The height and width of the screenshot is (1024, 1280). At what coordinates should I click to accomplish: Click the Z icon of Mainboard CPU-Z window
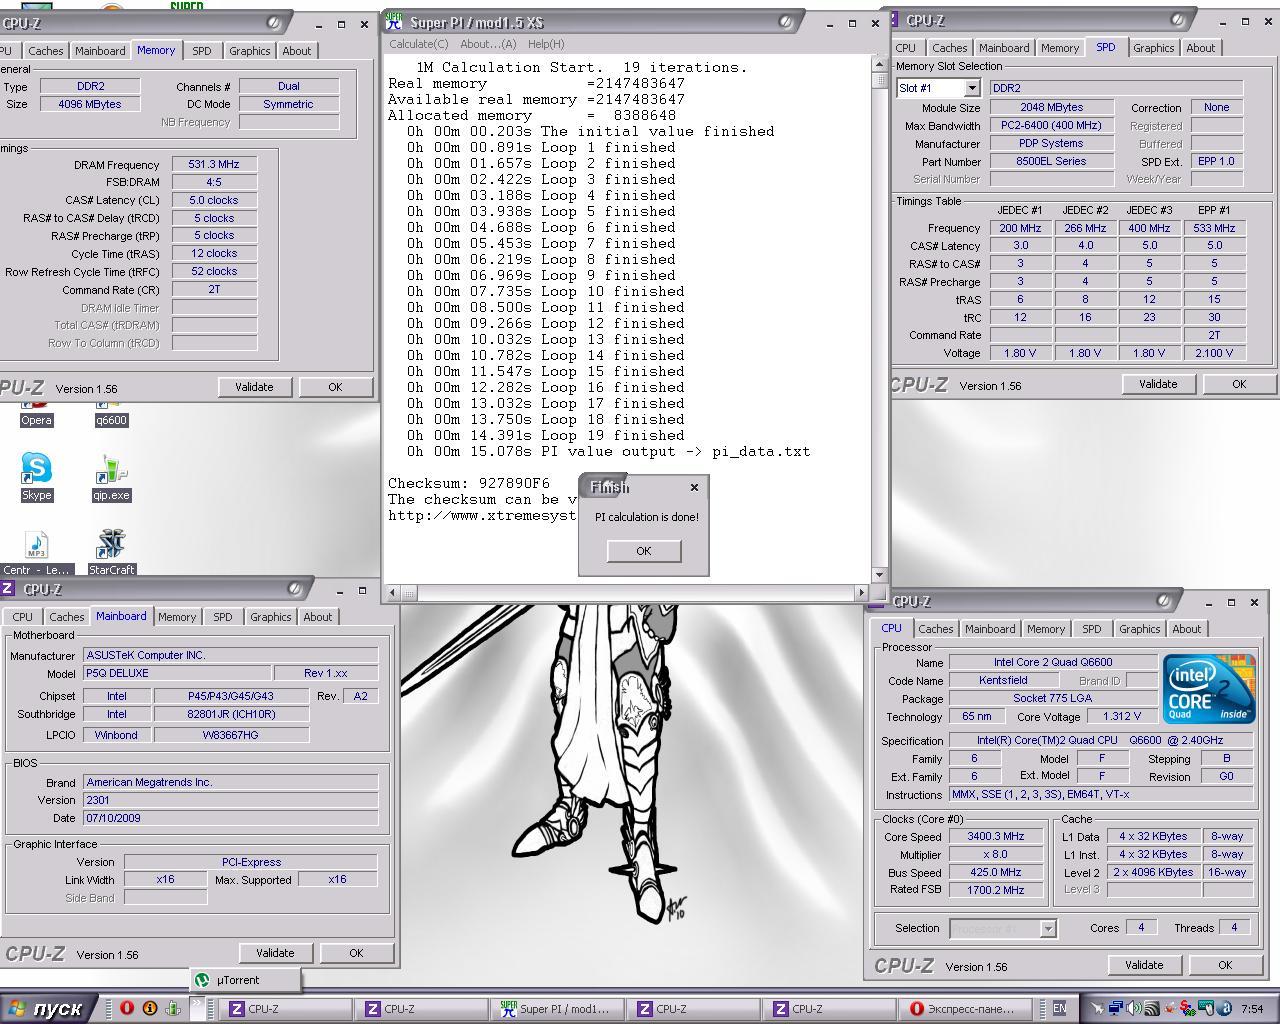[x=8, y=589]
